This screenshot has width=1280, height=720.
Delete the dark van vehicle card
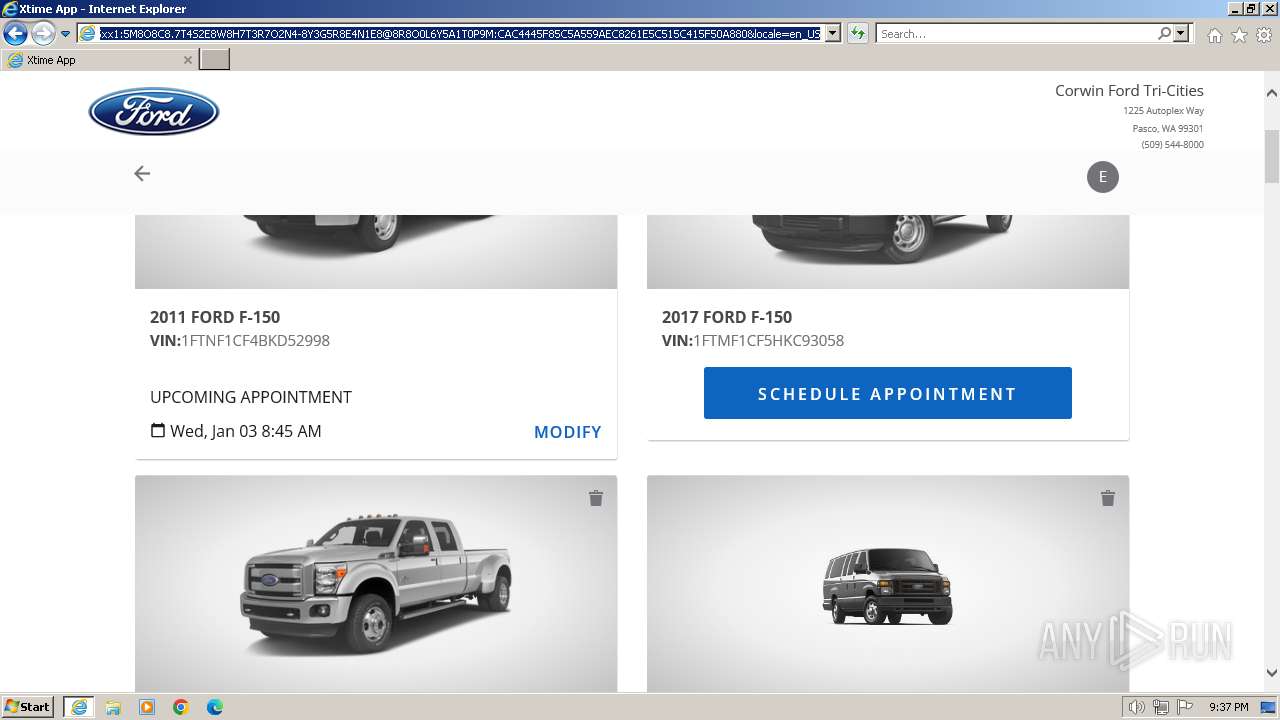click(x=1108, y=498)
